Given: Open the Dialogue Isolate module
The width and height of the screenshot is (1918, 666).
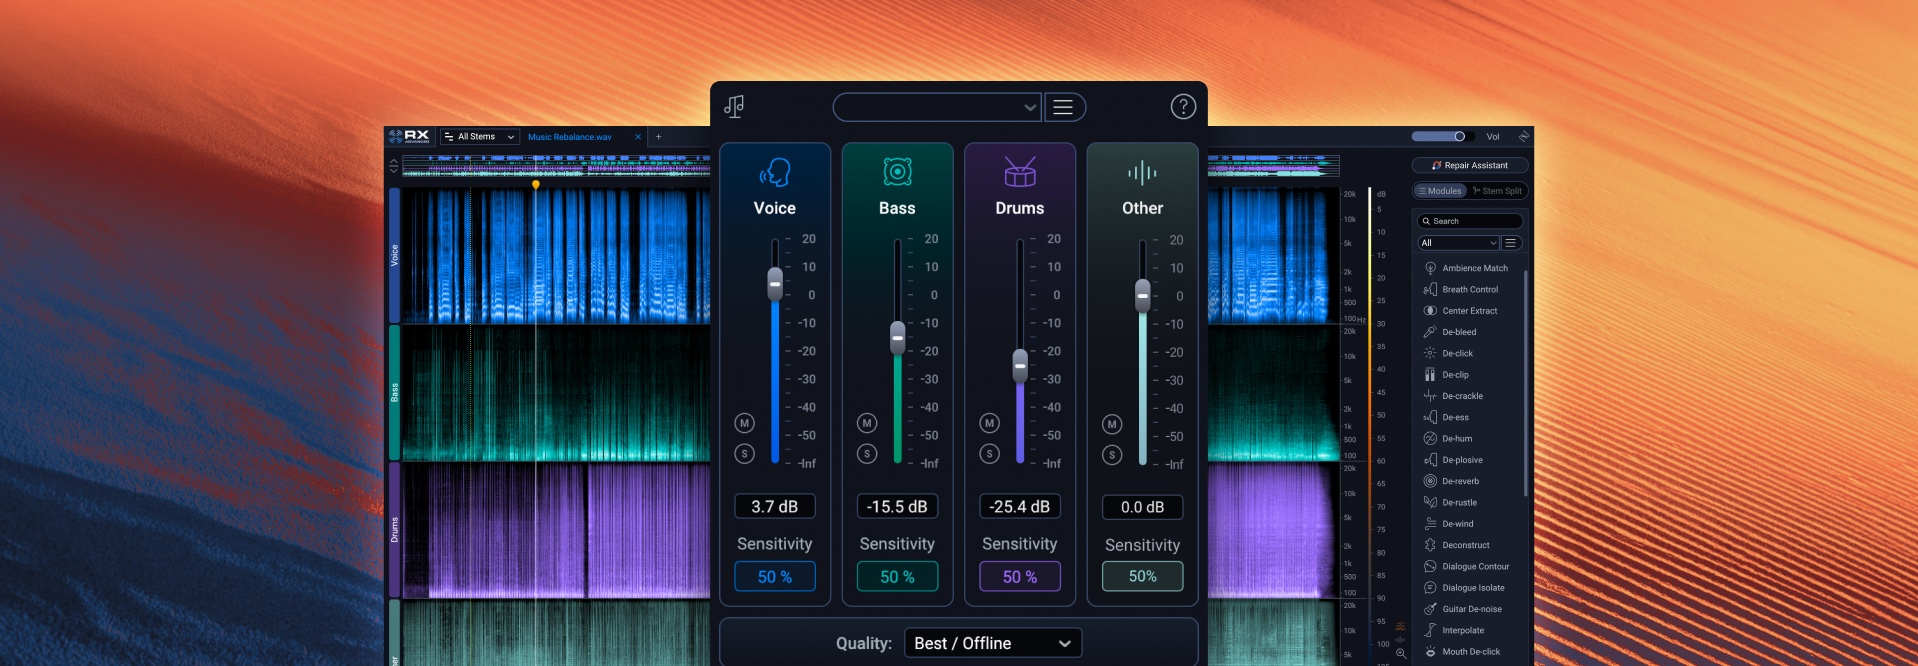Looking at the screenshot, I should coord(1472,588).
